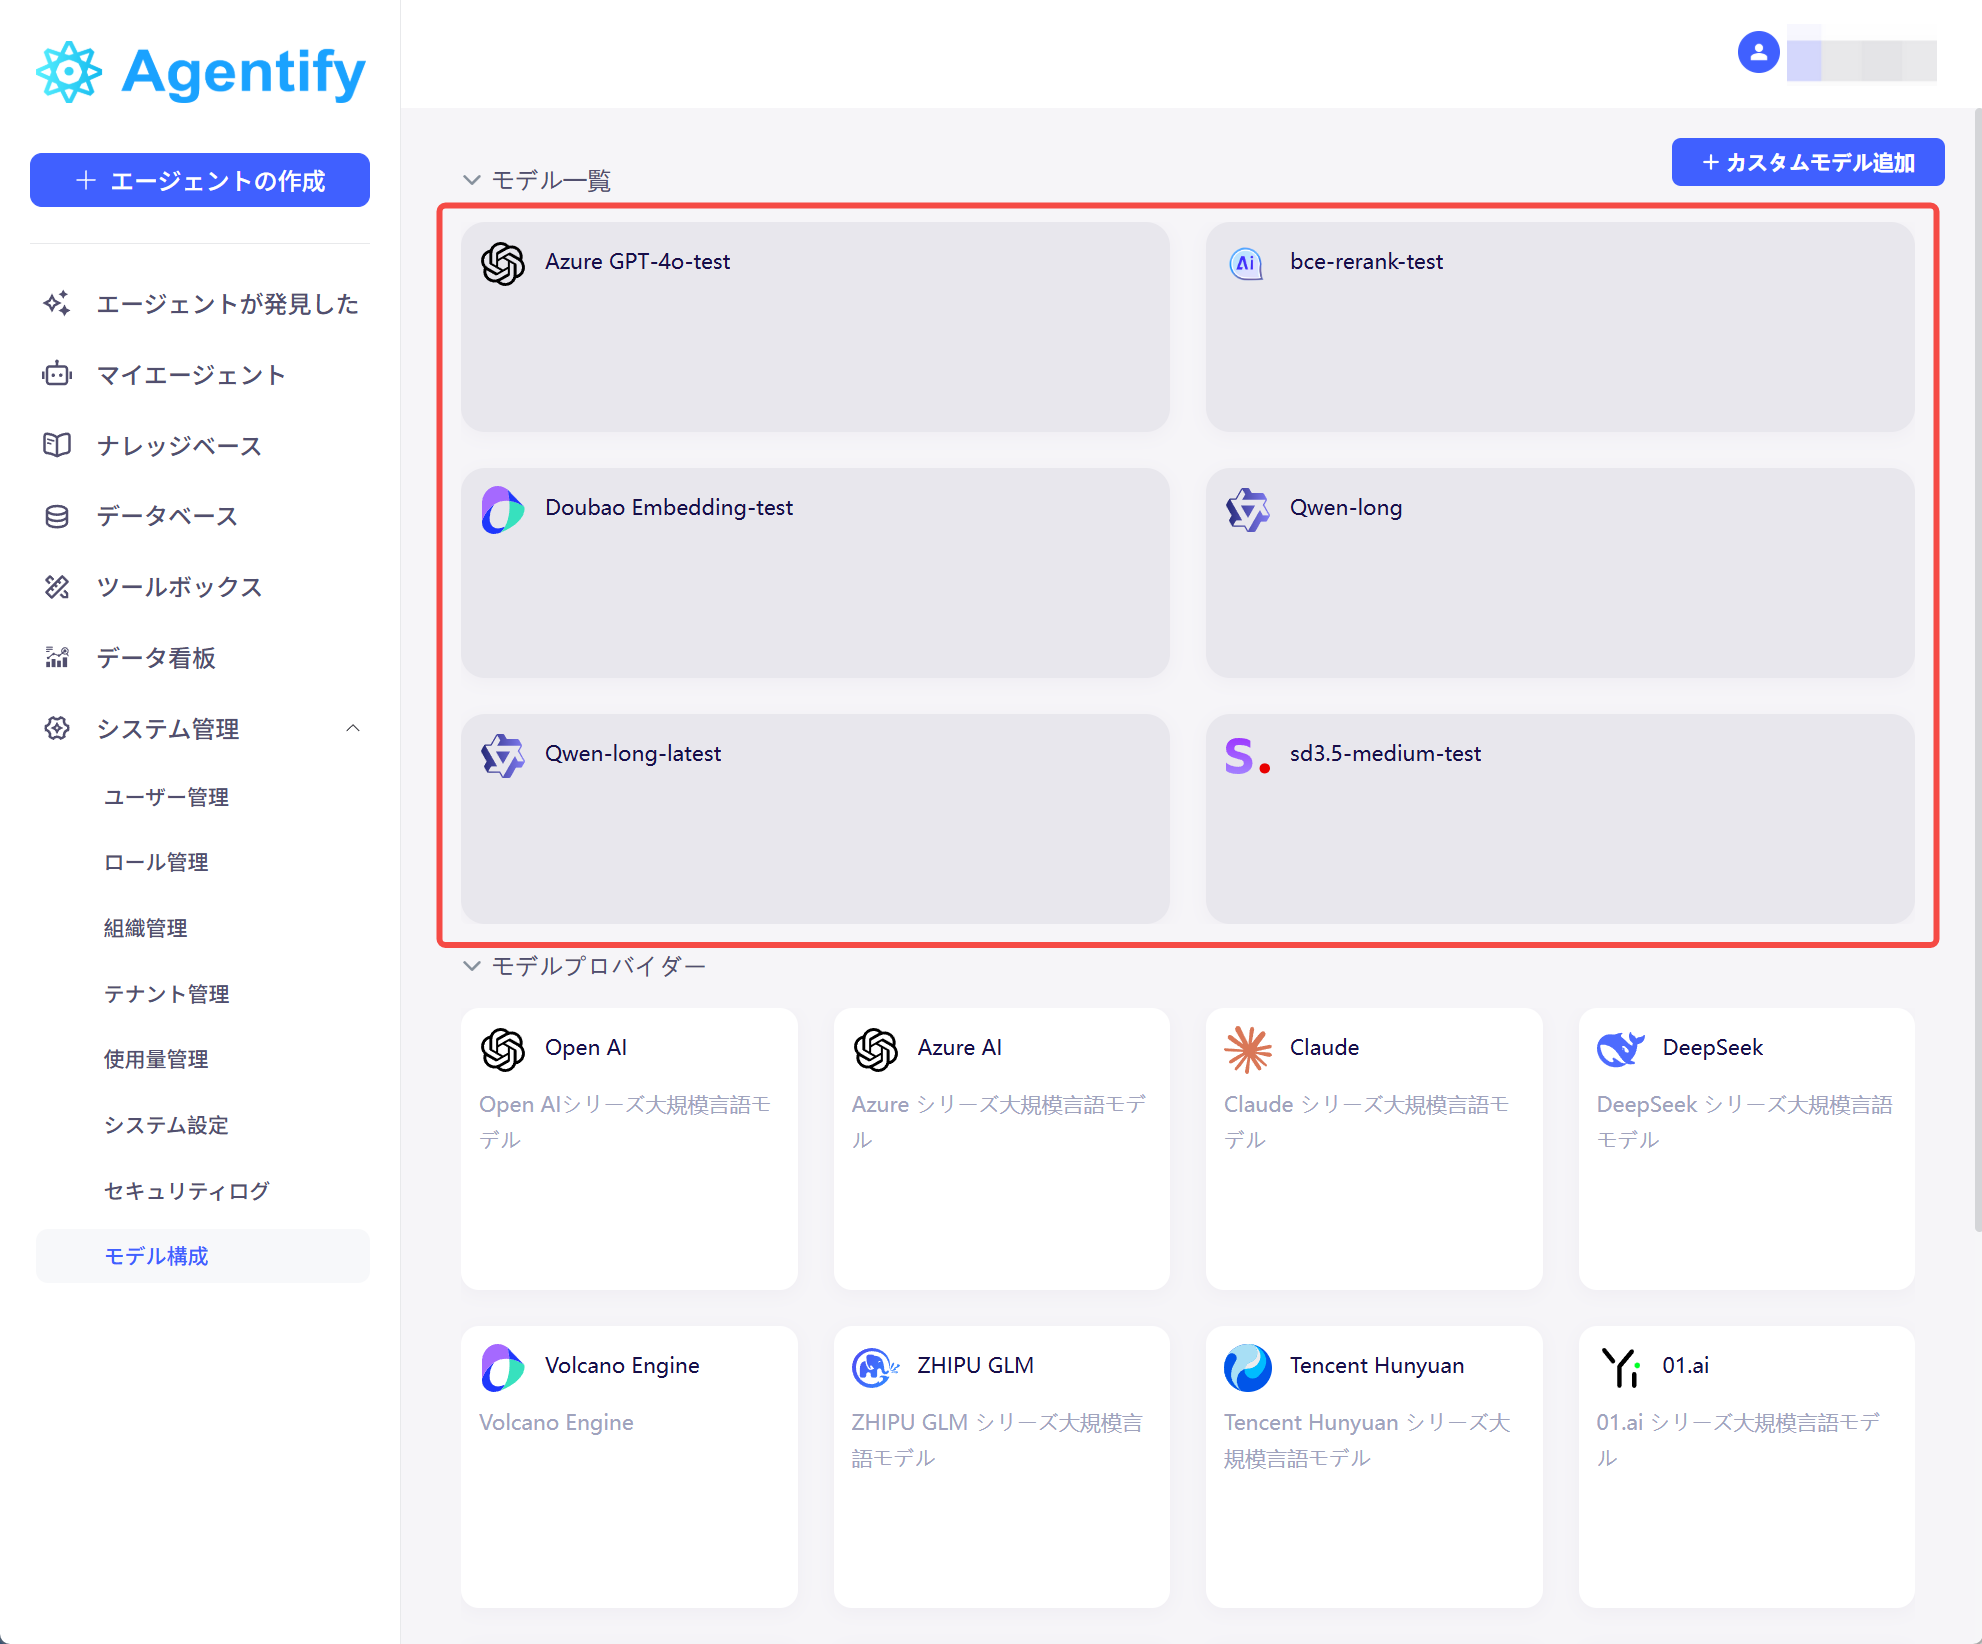Click the エージェントの作成 button
The image size is (1982, 1644).
pyautogui.click(x=200, y=180)
